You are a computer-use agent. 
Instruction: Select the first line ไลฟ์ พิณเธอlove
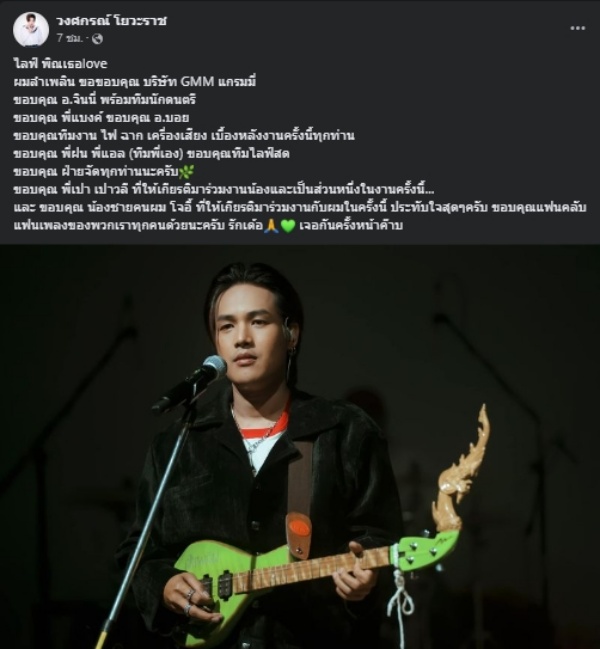(x=60, y=64)
